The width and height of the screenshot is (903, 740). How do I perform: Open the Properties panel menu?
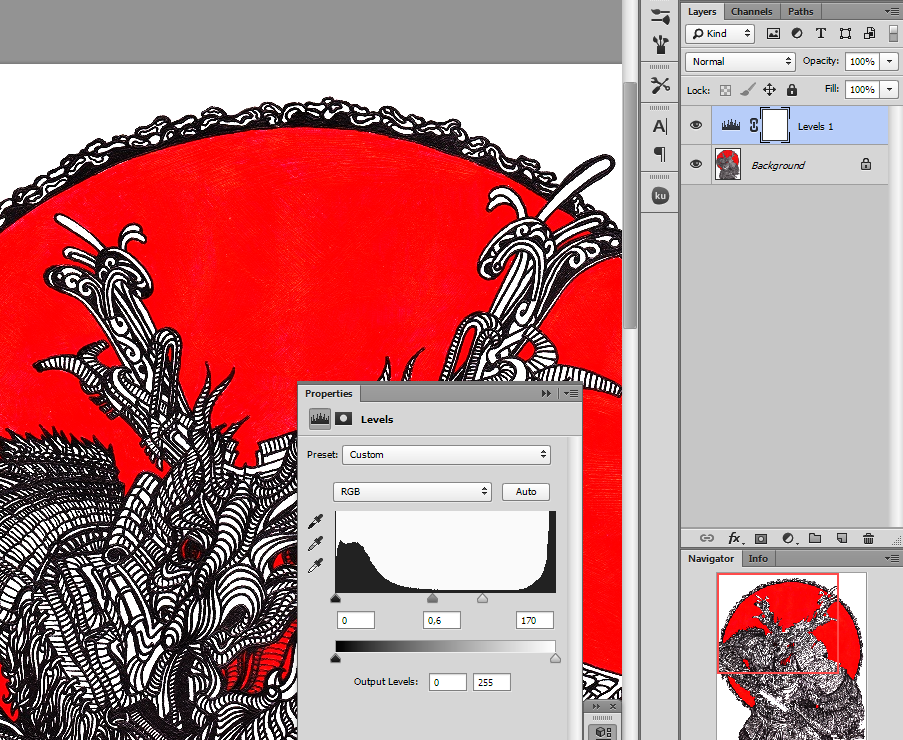pyautogui.click(x=571, y=393)
